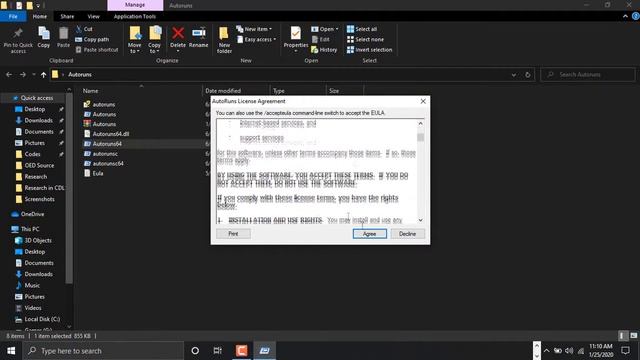Open the notification center icon
Screen dimensions: 640x360
tap(625, 351)
